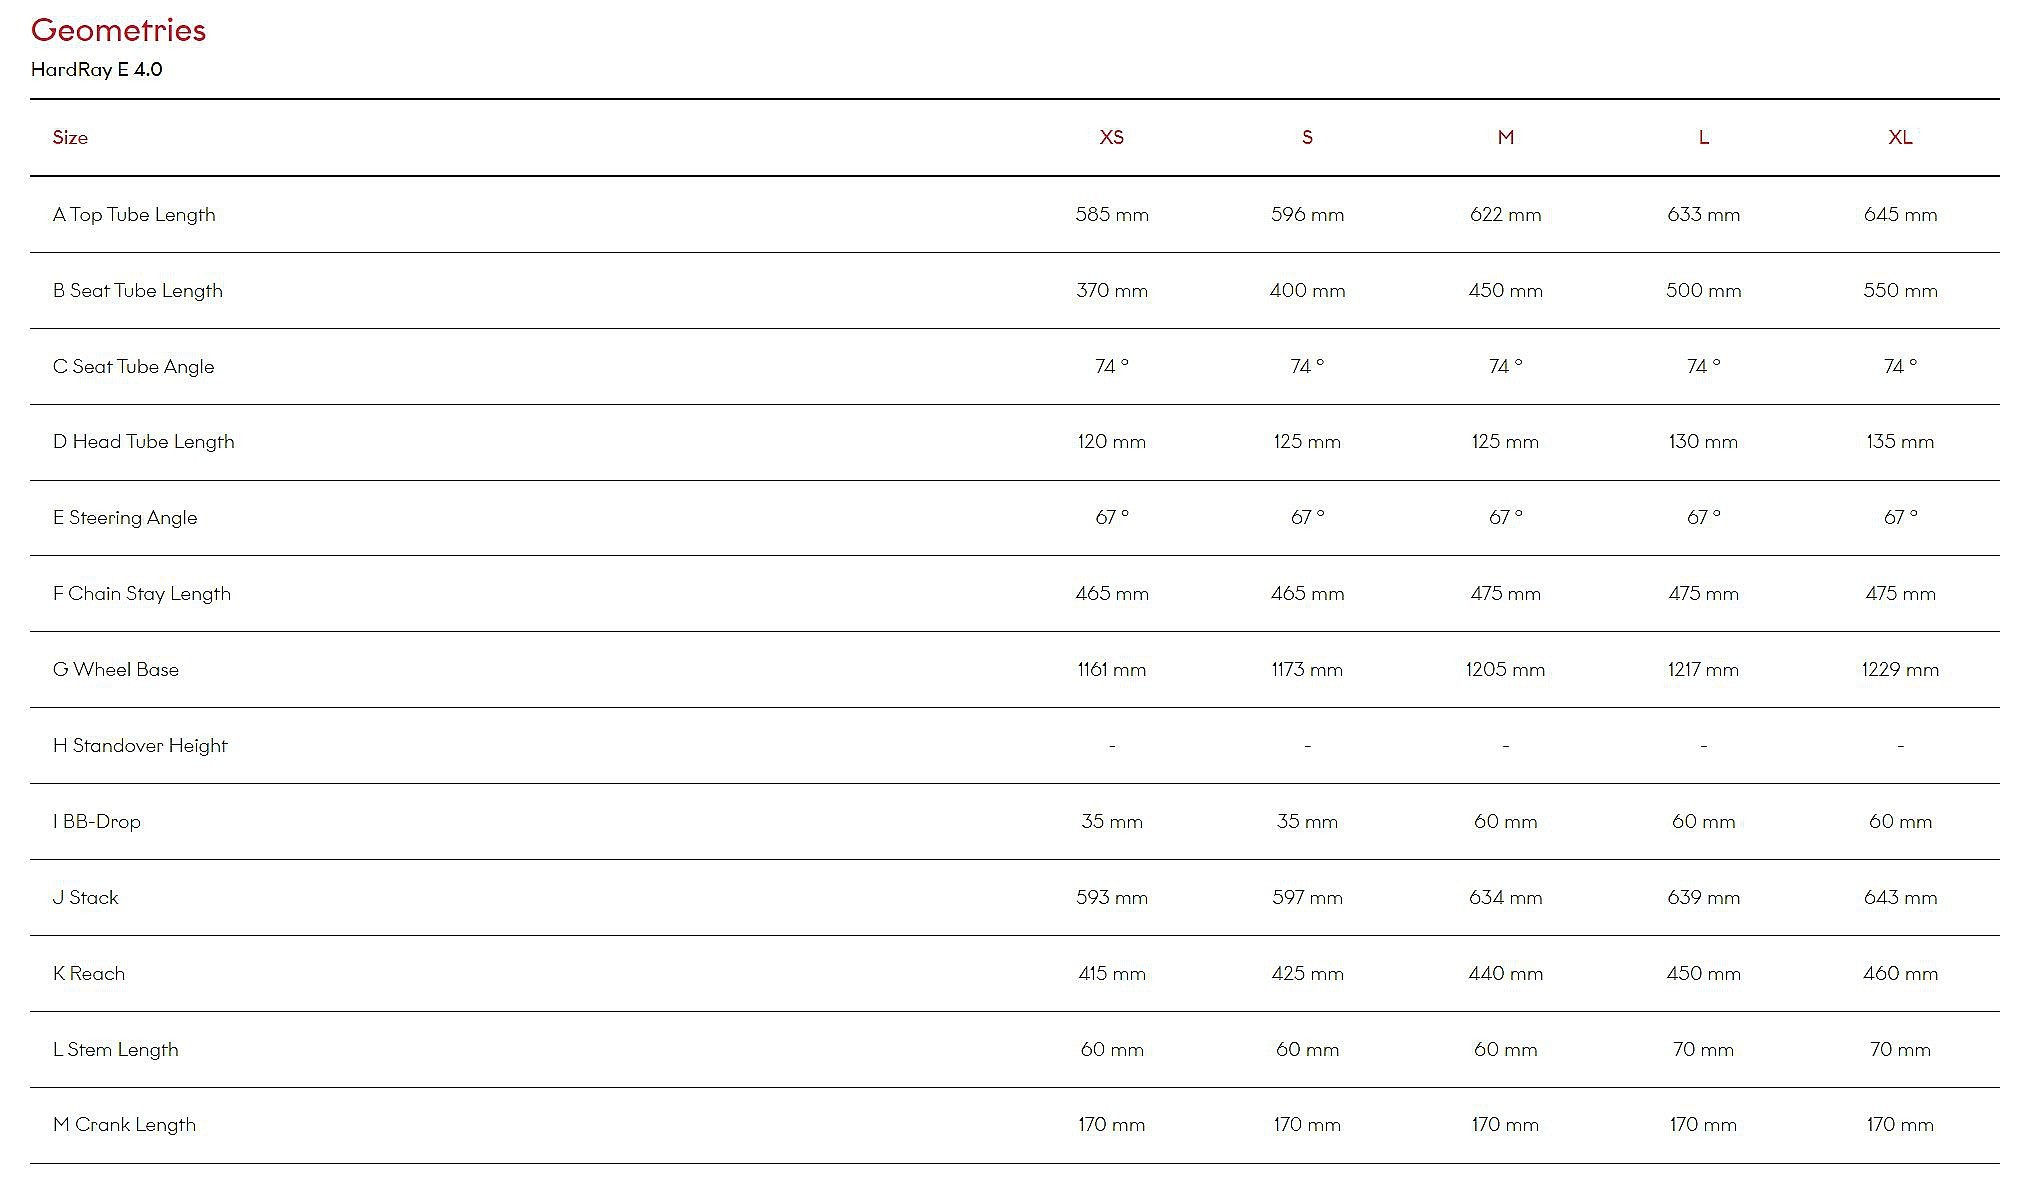Click the 135 mm head tube value
Image resolution: width=2032 pixels, height=1194 pixels.
click(x=1900, y=442)
